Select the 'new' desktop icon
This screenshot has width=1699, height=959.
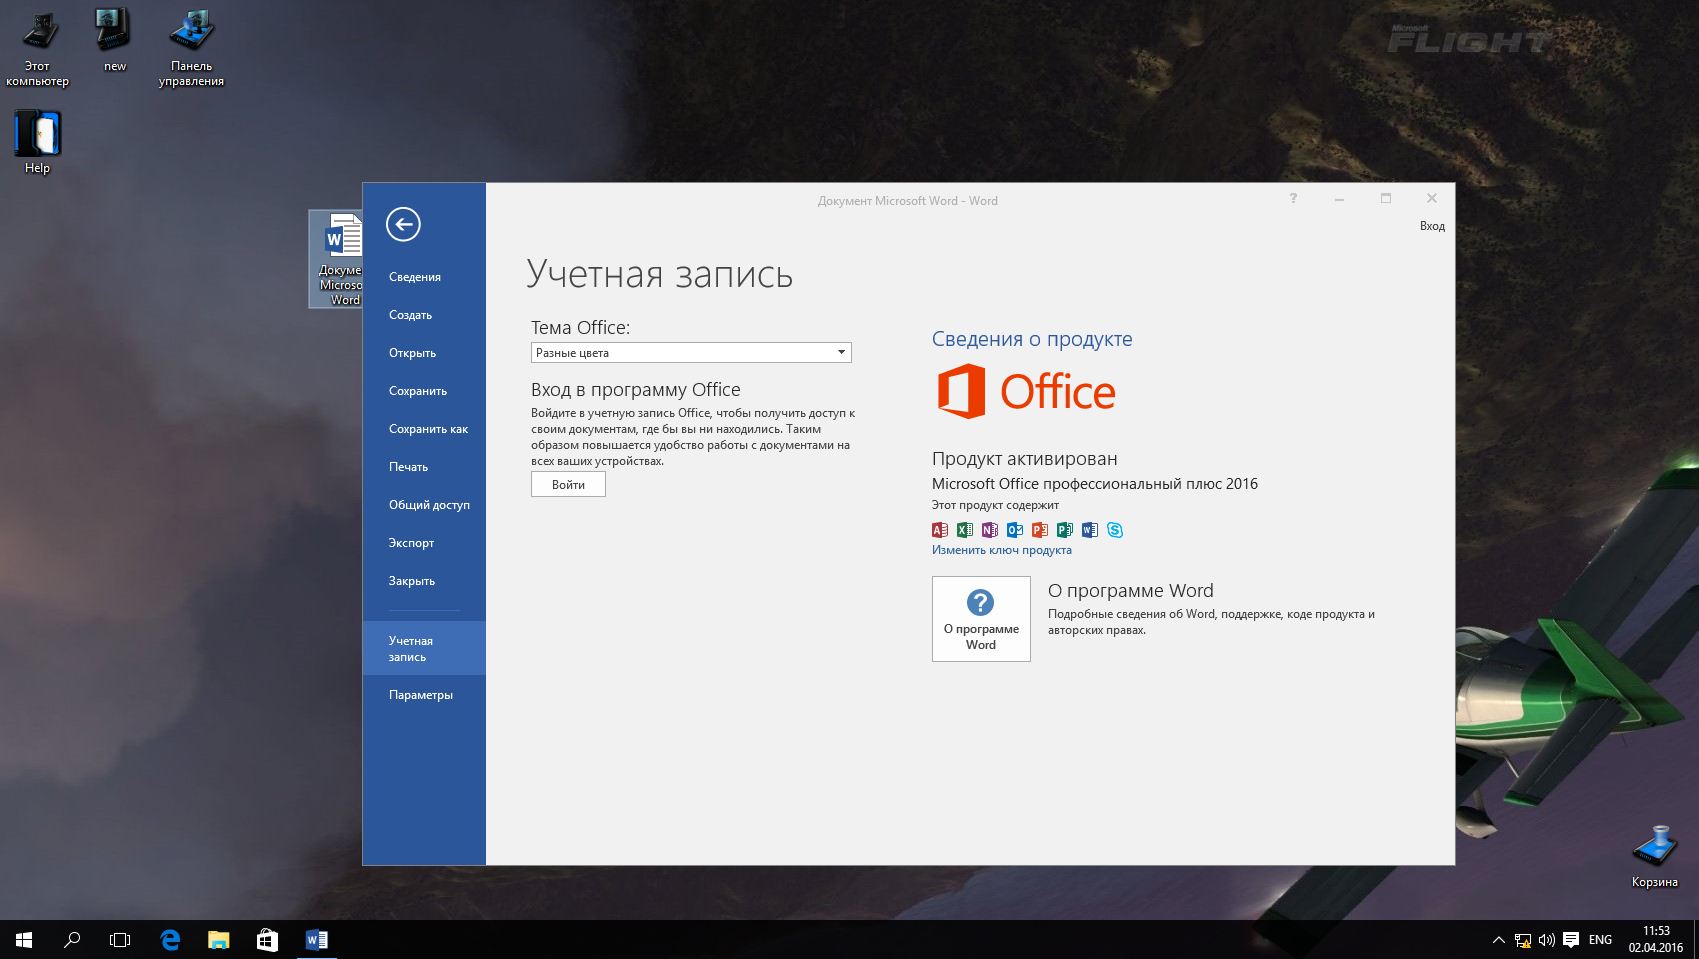click(x=115, y=41)
